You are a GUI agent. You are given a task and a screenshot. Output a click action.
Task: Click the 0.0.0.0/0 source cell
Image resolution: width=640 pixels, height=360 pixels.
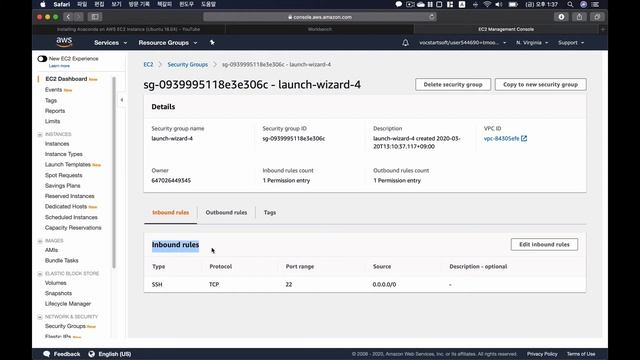tap(384, 284)
